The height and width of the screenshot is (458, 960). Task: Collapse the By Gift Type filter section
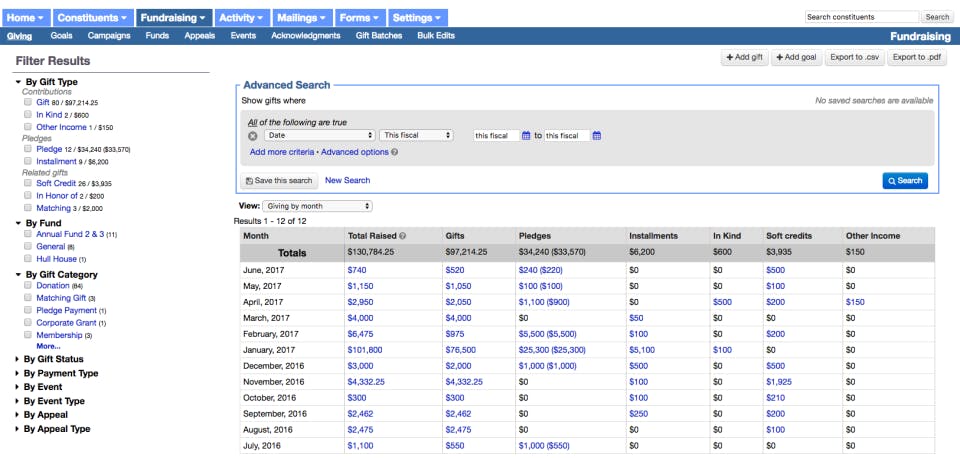pos(50,82)
